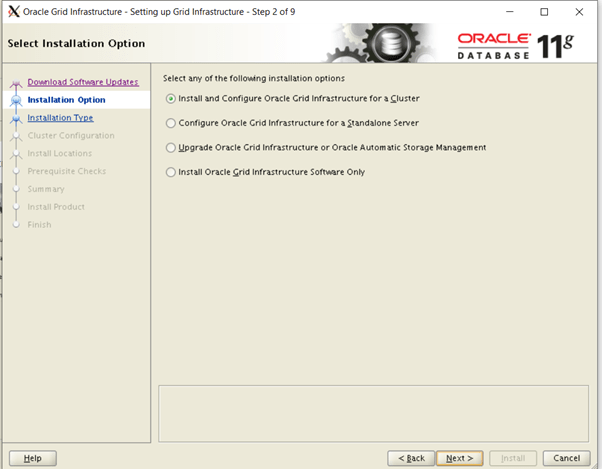Go to the Installation Type step link

pyautogui.click(x=60, y=118)
